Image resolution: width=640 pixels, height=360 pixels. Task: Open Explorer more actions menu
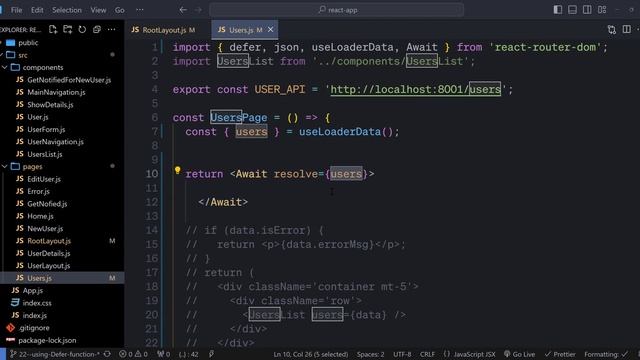click(x=111, y=29)
